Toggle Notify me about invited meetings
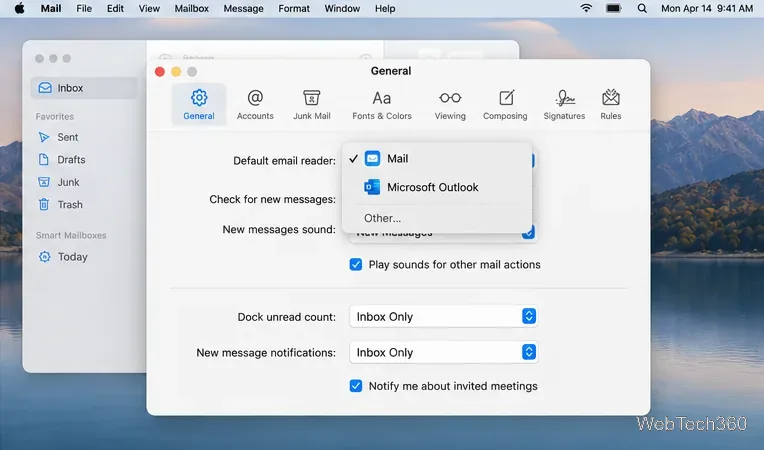Screen dimensions: 764x450 click(356, 386)
